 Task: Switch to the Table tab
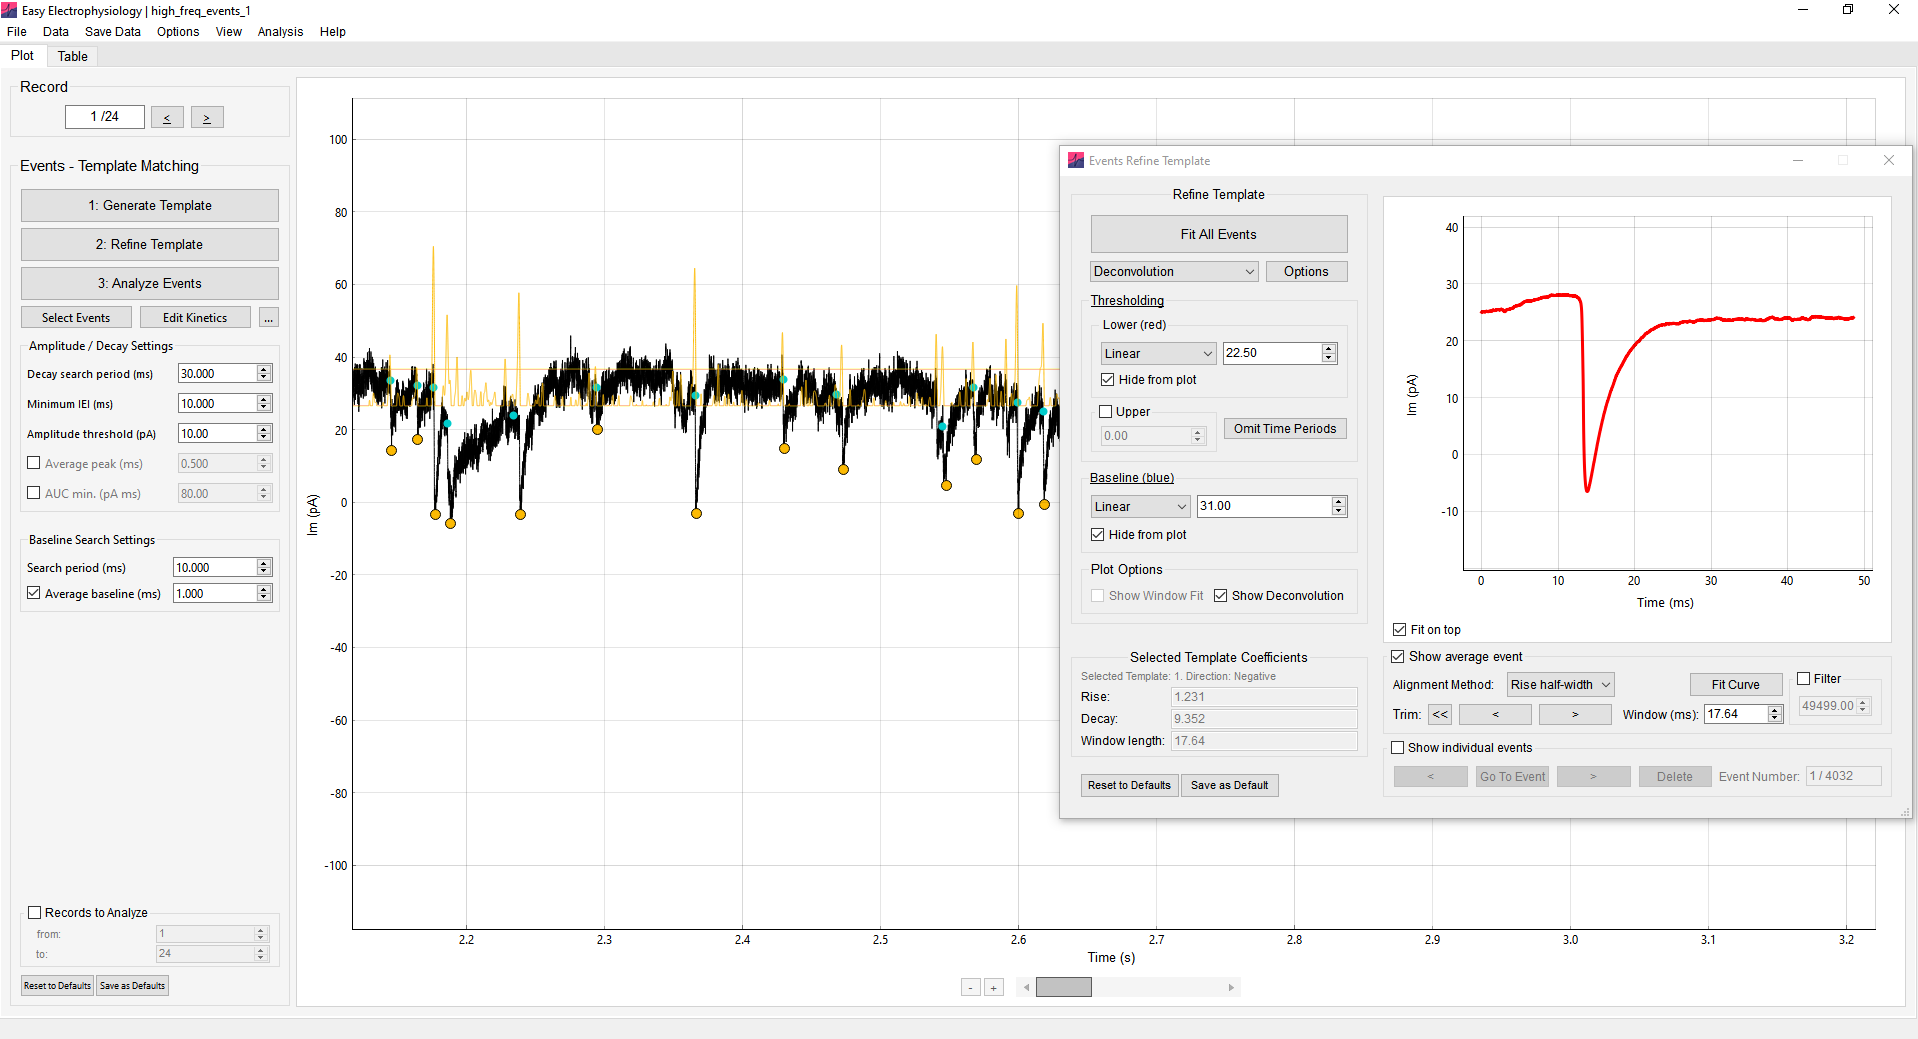(x=72, y=57)
